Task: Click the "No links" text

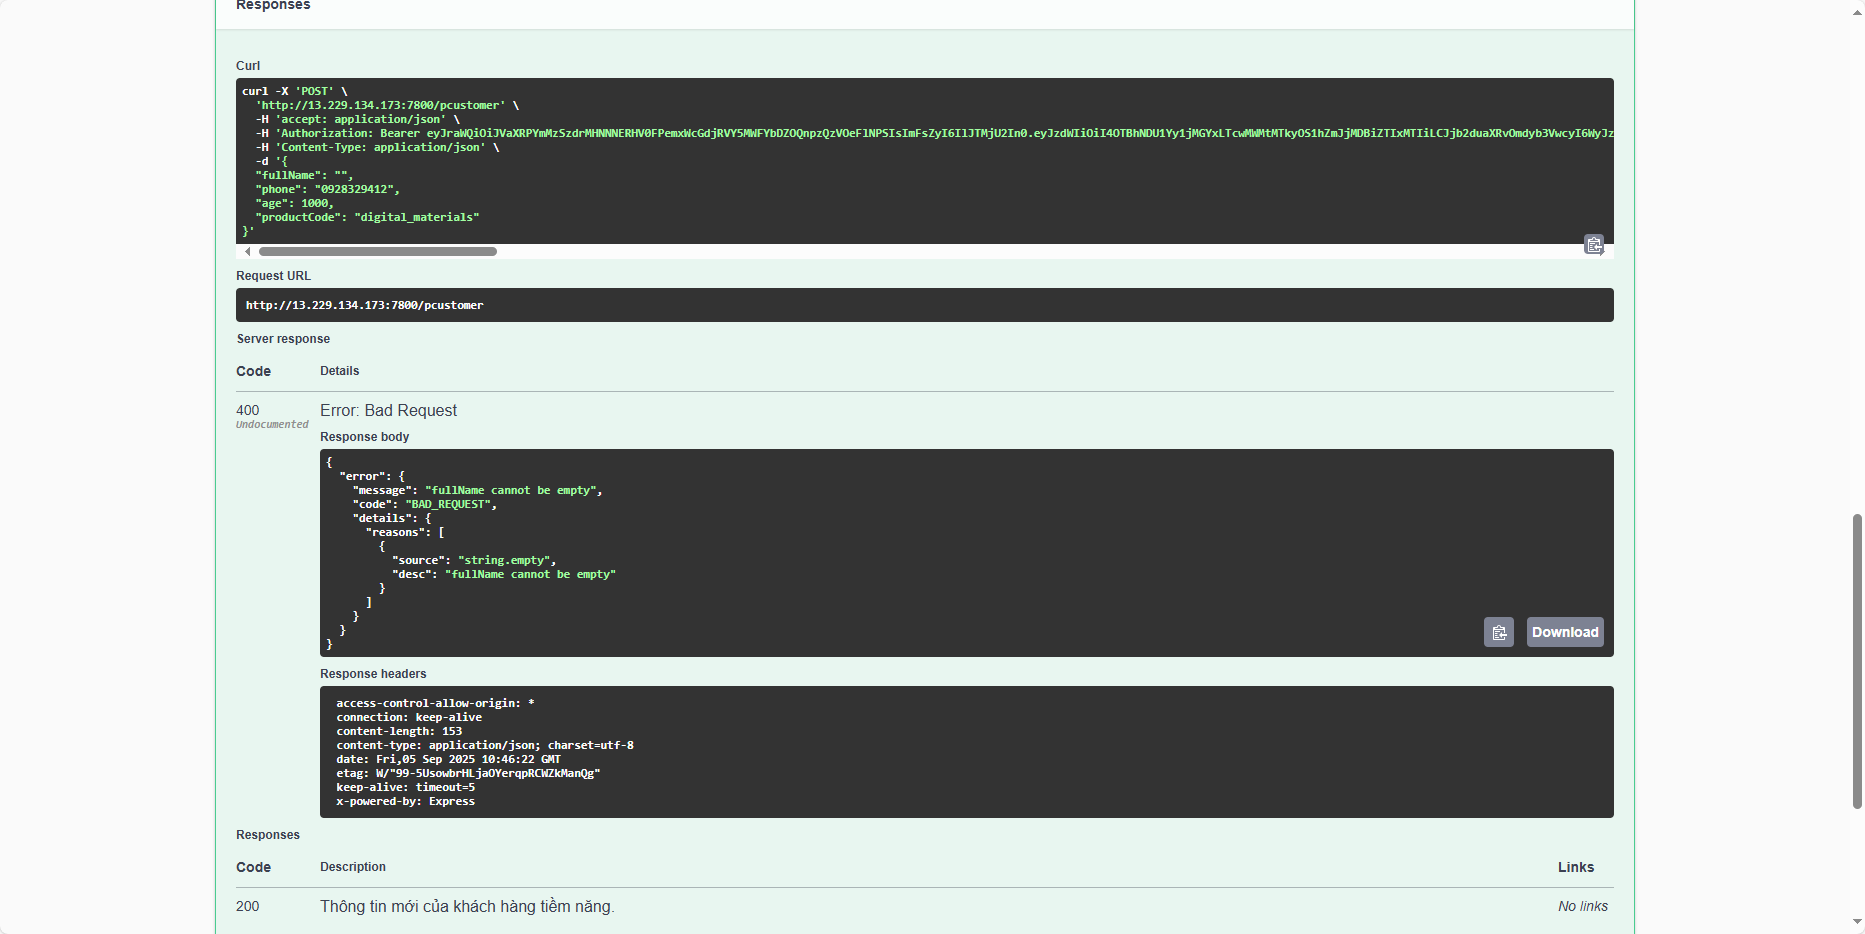Action: pyautogui.click(x=1582, y=906)
